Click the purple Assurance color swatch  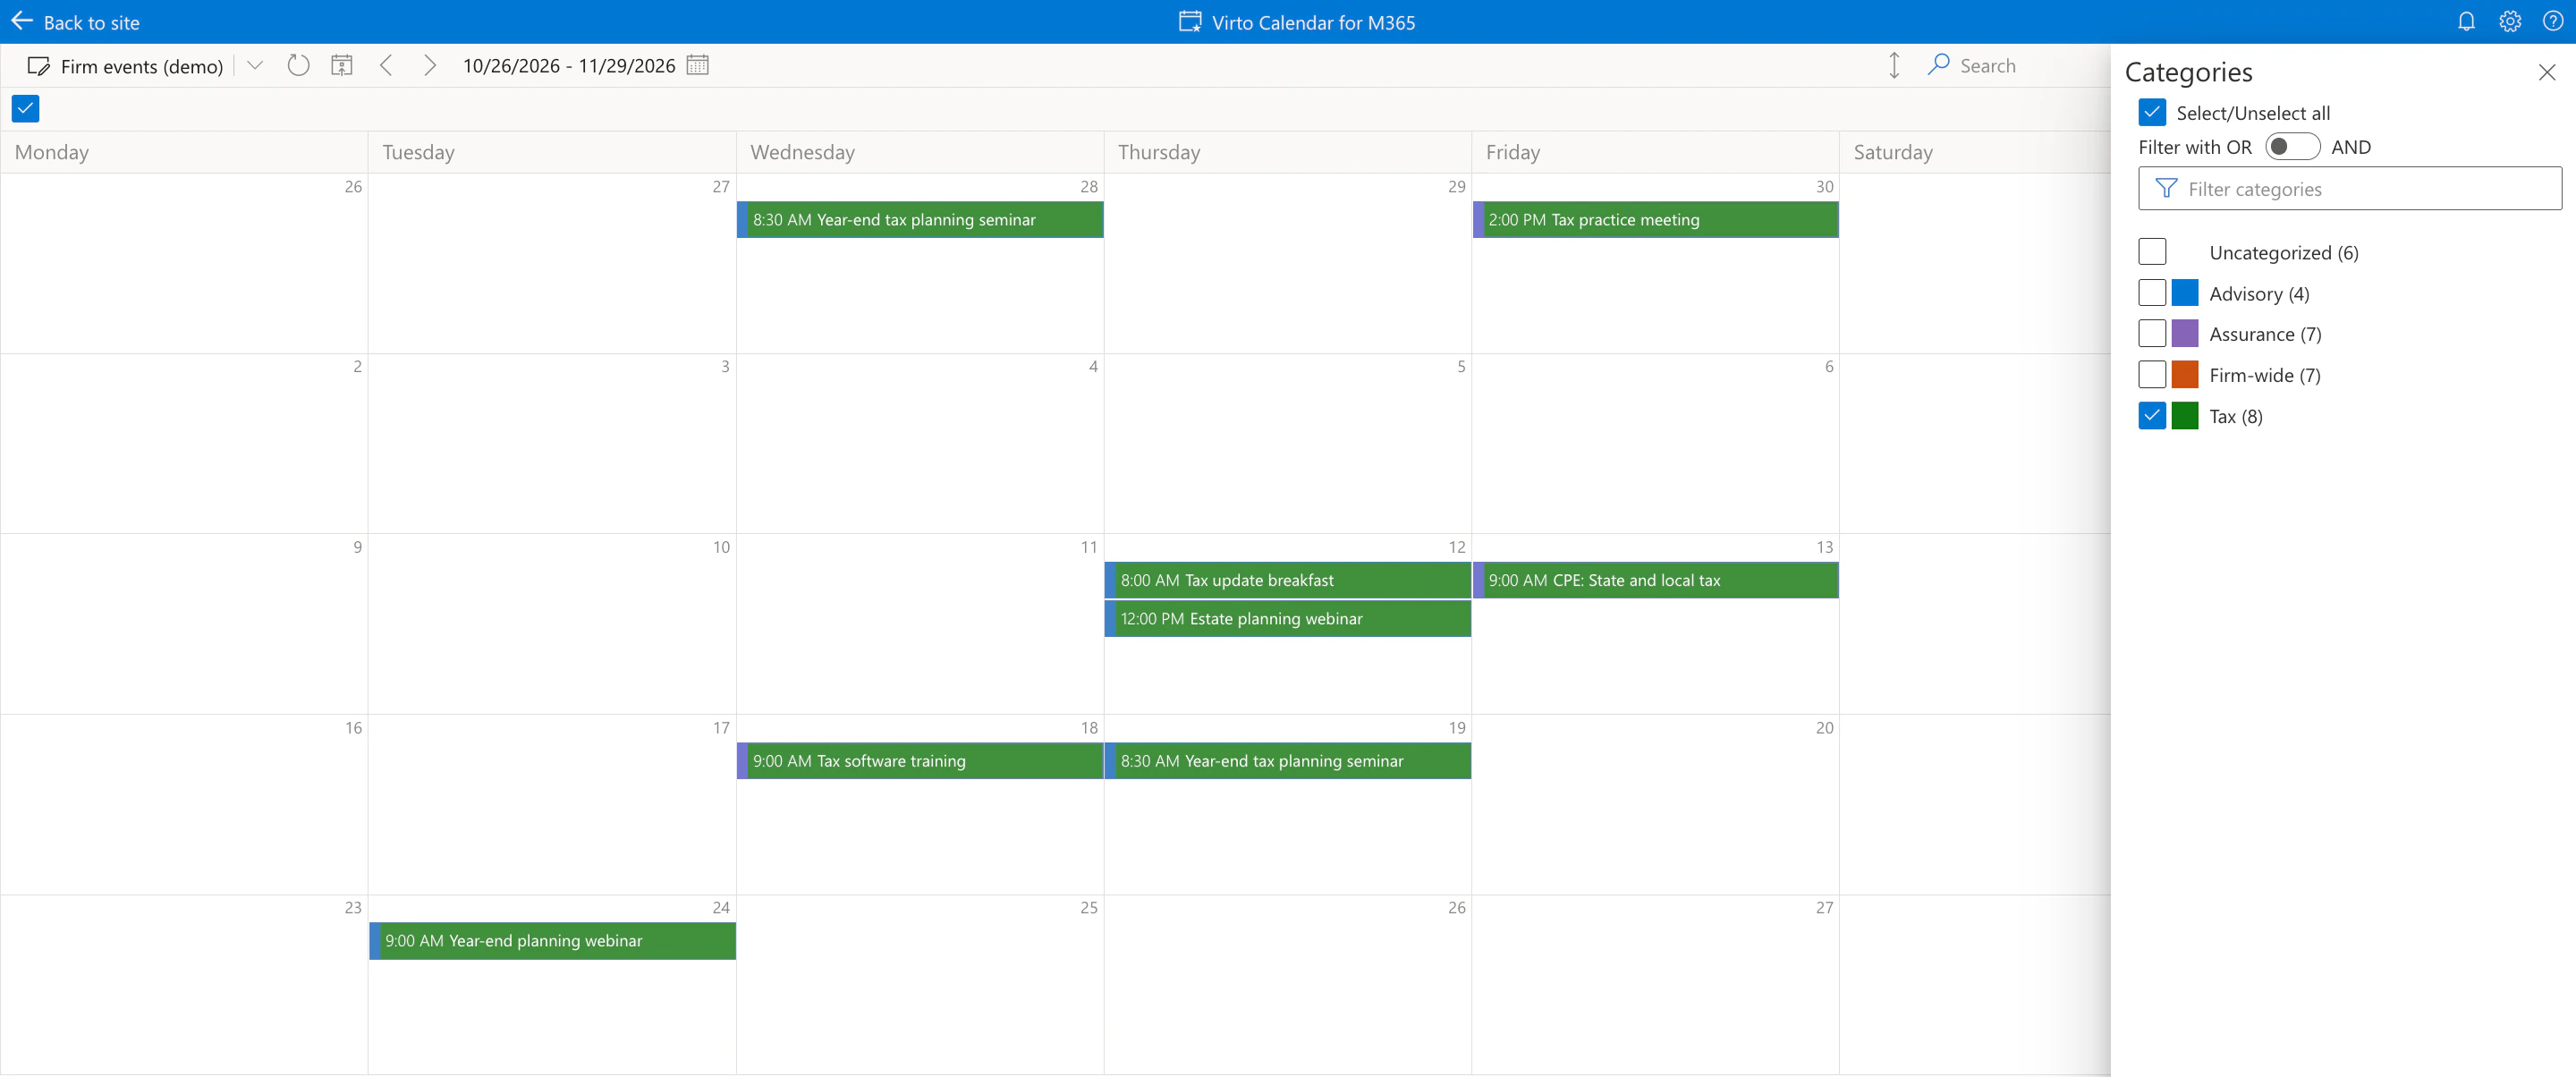(x=2185, y=333)
